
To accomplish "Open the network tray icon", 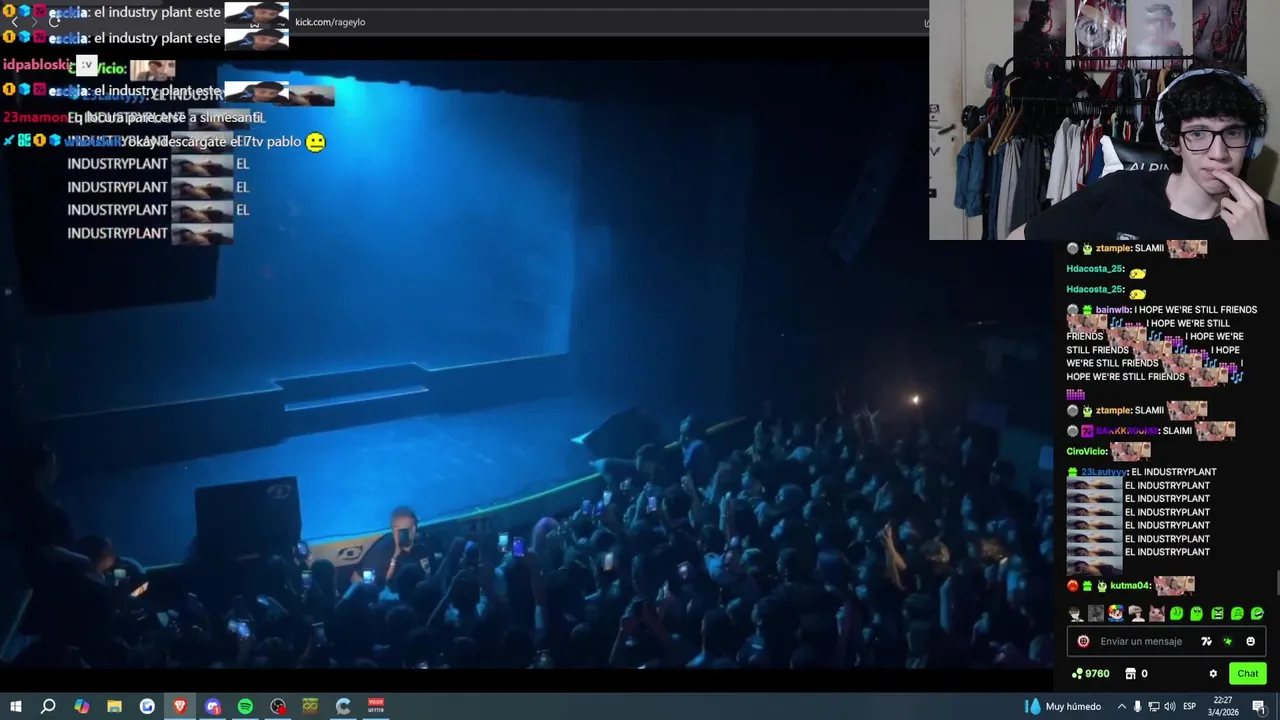I will 1154,706.
